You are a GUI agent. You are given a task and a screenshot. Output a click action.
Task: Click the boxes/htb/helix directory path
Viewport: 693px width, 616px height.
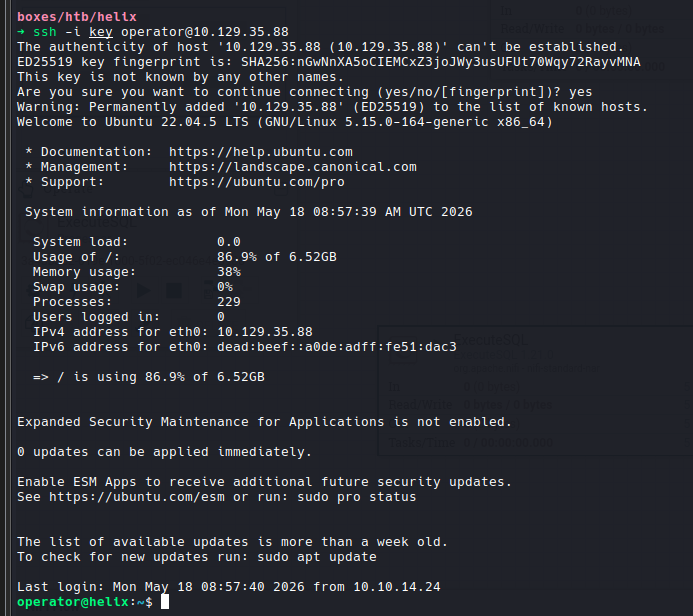click(77, 17)
